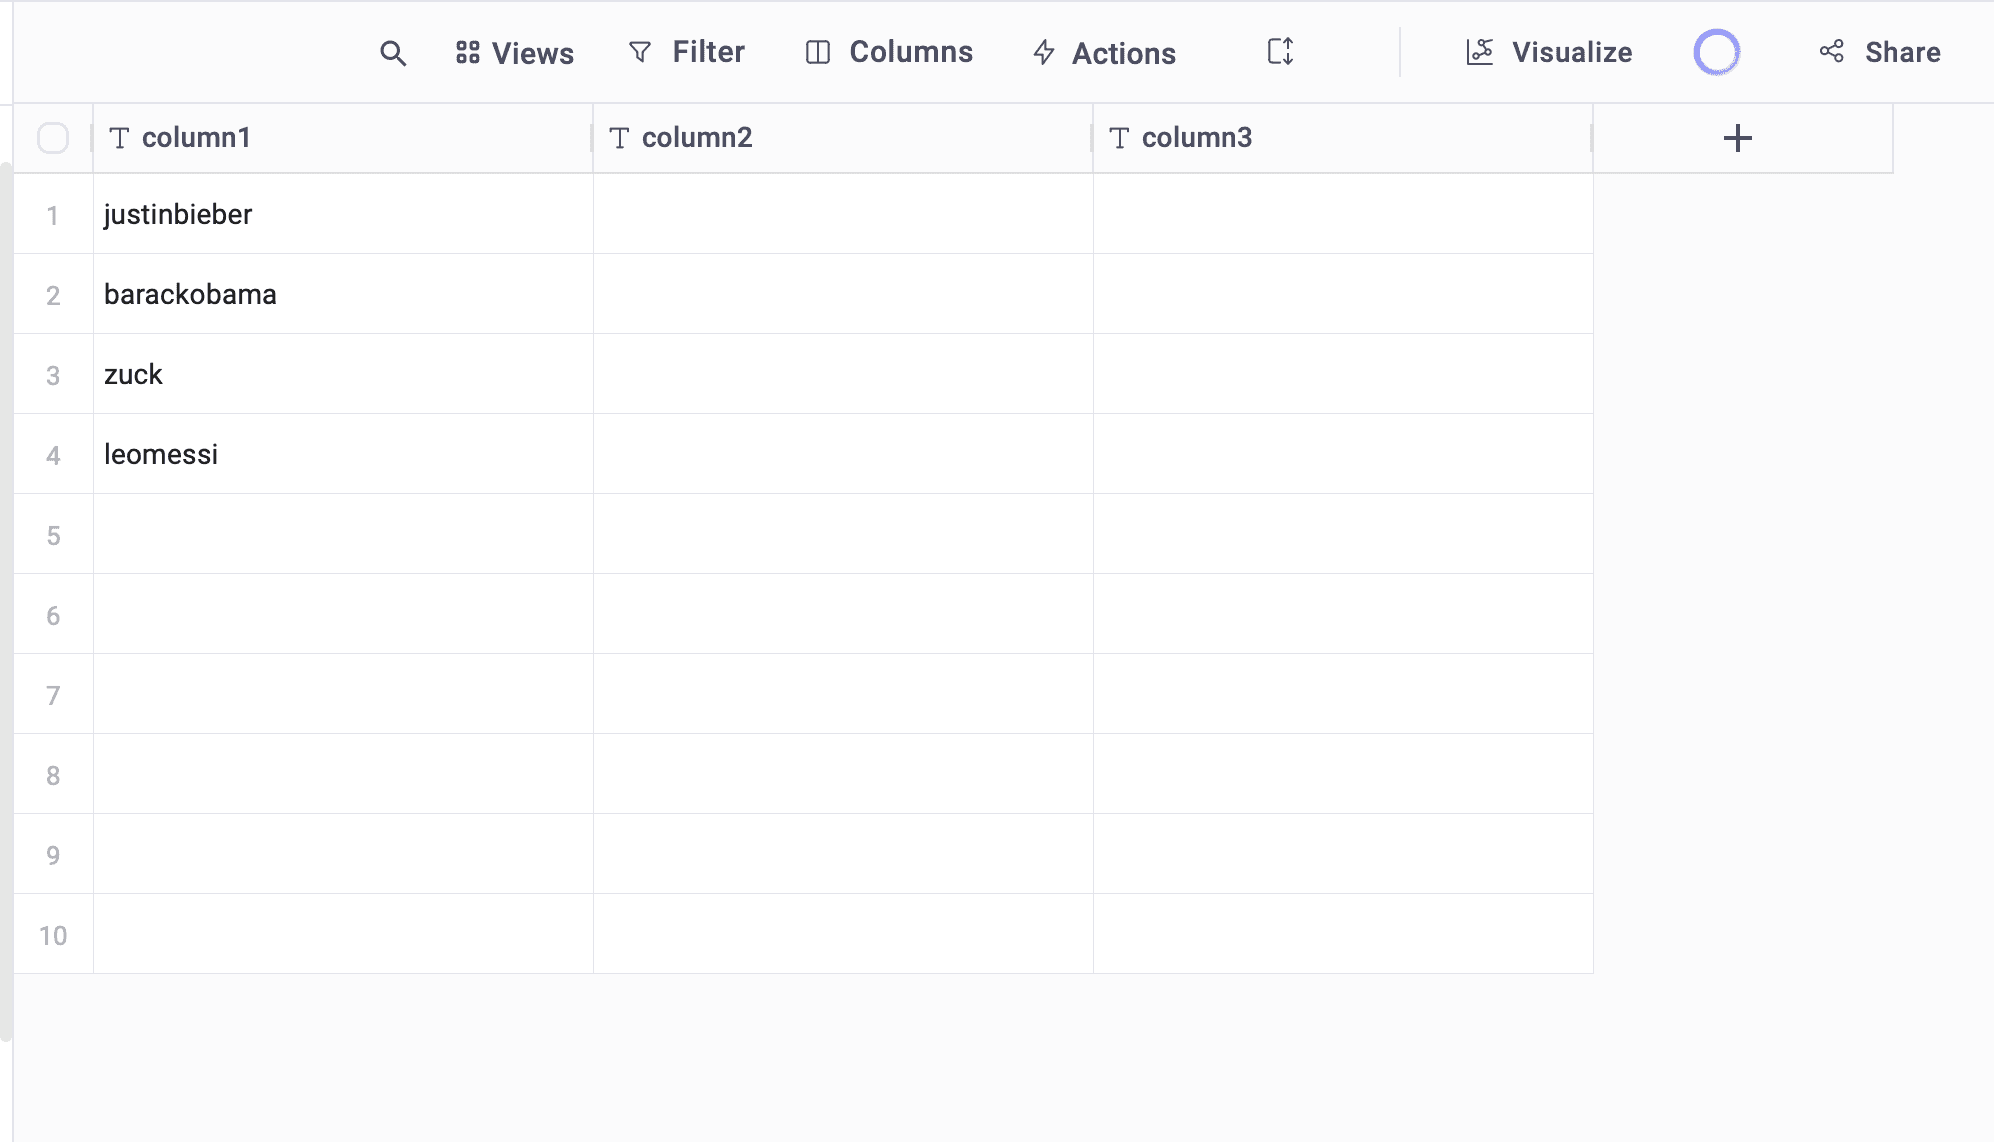This screenshot has height=1142, width=1994.
Task: Click the column1 text type icon
Action: pyautogui.click(x=119, y=138)
